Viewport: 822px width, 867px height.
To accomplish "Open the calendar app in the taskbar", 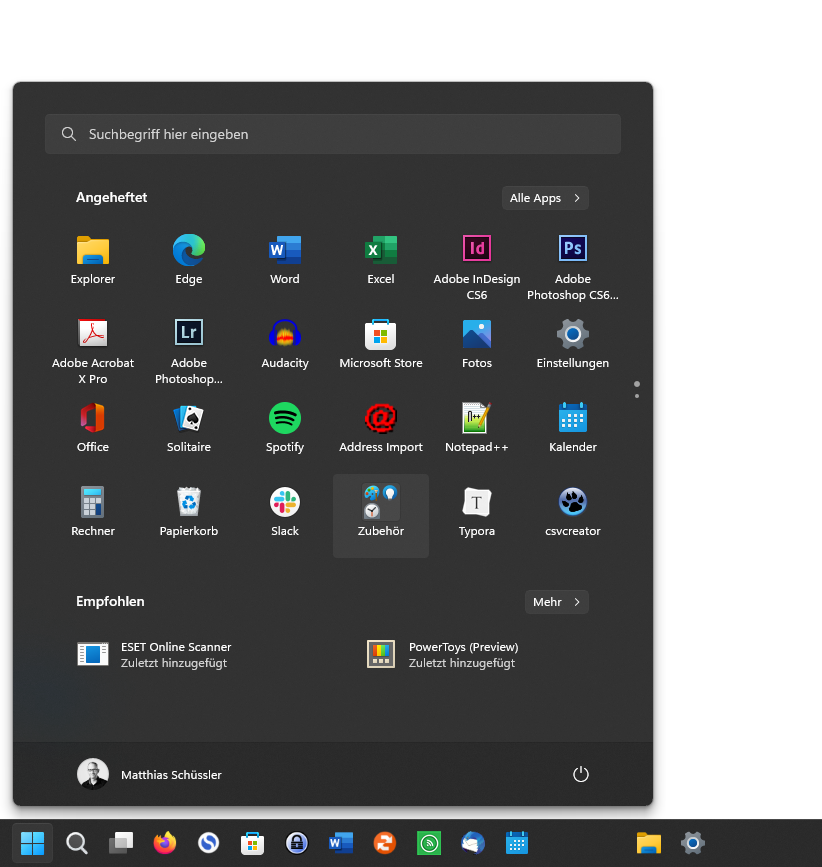I will coord(517,843).
